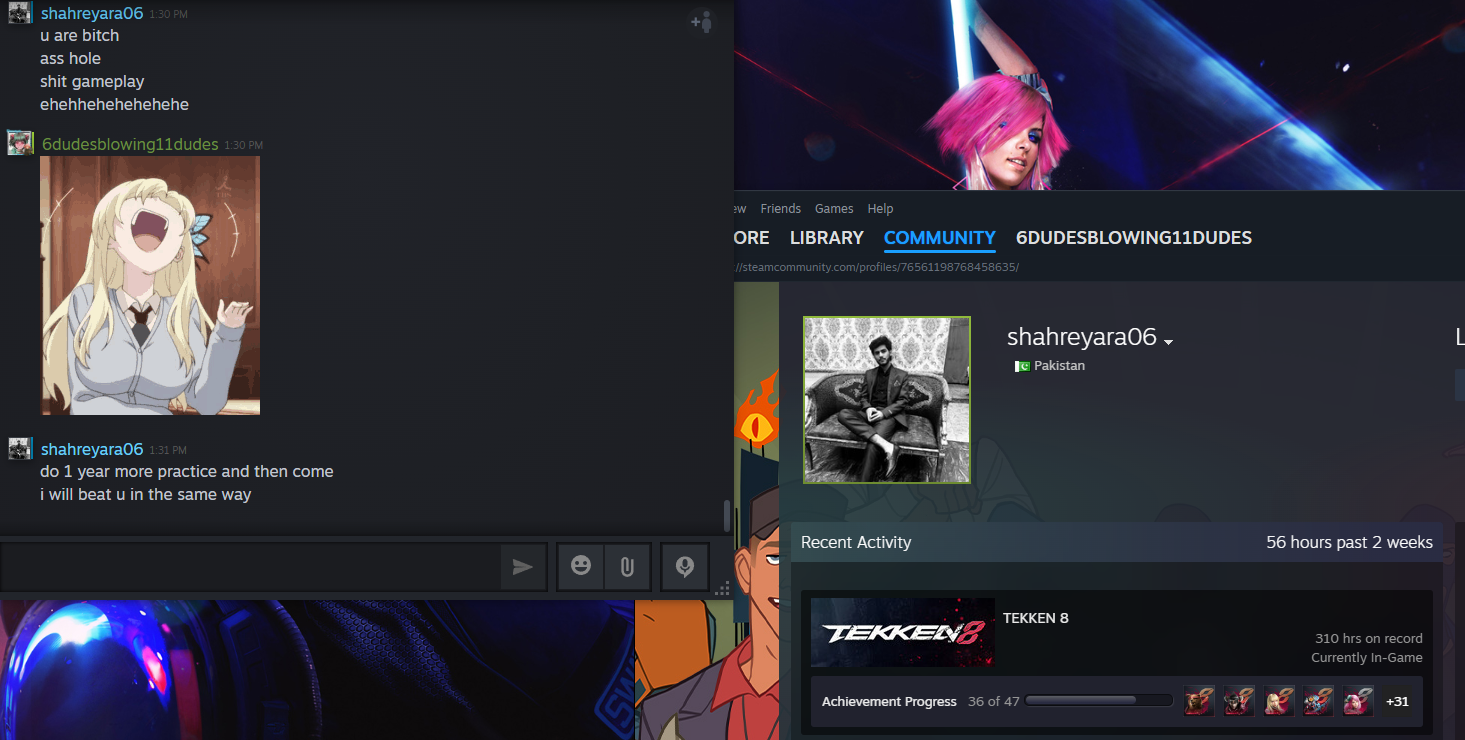The width and height of the screenshot is (1465, 740).
Task: Click the bear achievement icon for Tekken 8
Action: pyautogui.click(x=1199, y=701)
